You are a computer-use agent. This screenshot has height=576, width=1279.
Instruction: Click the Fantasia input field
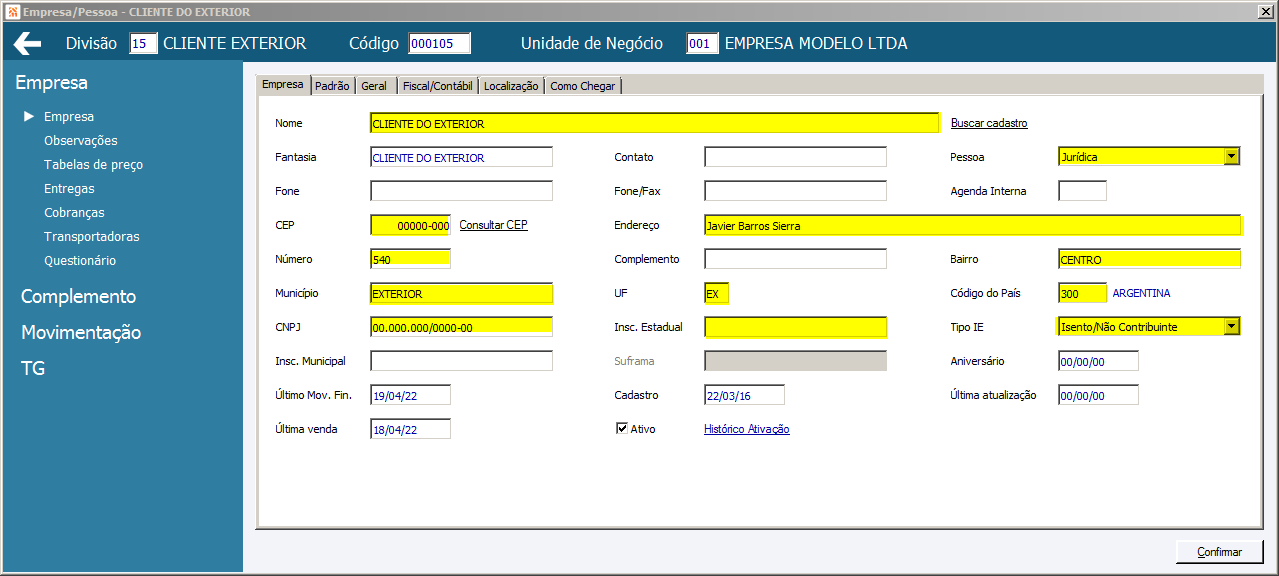pos(461,157)
